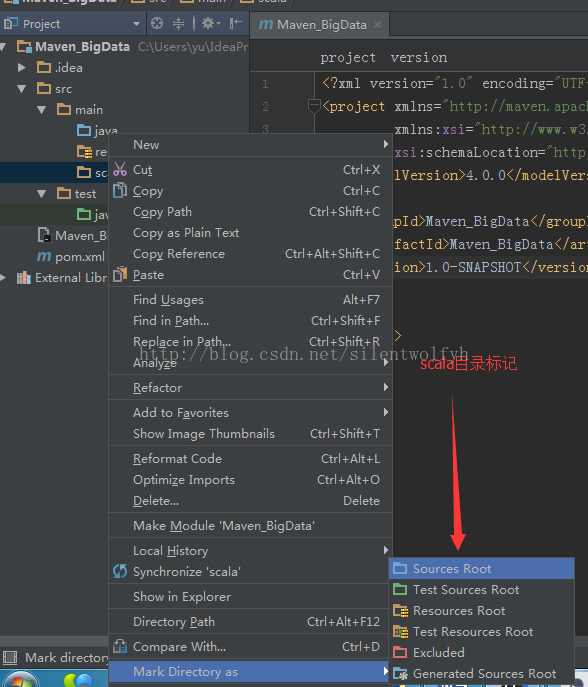
Task: Open the New submenu
Action: (251, 145)
